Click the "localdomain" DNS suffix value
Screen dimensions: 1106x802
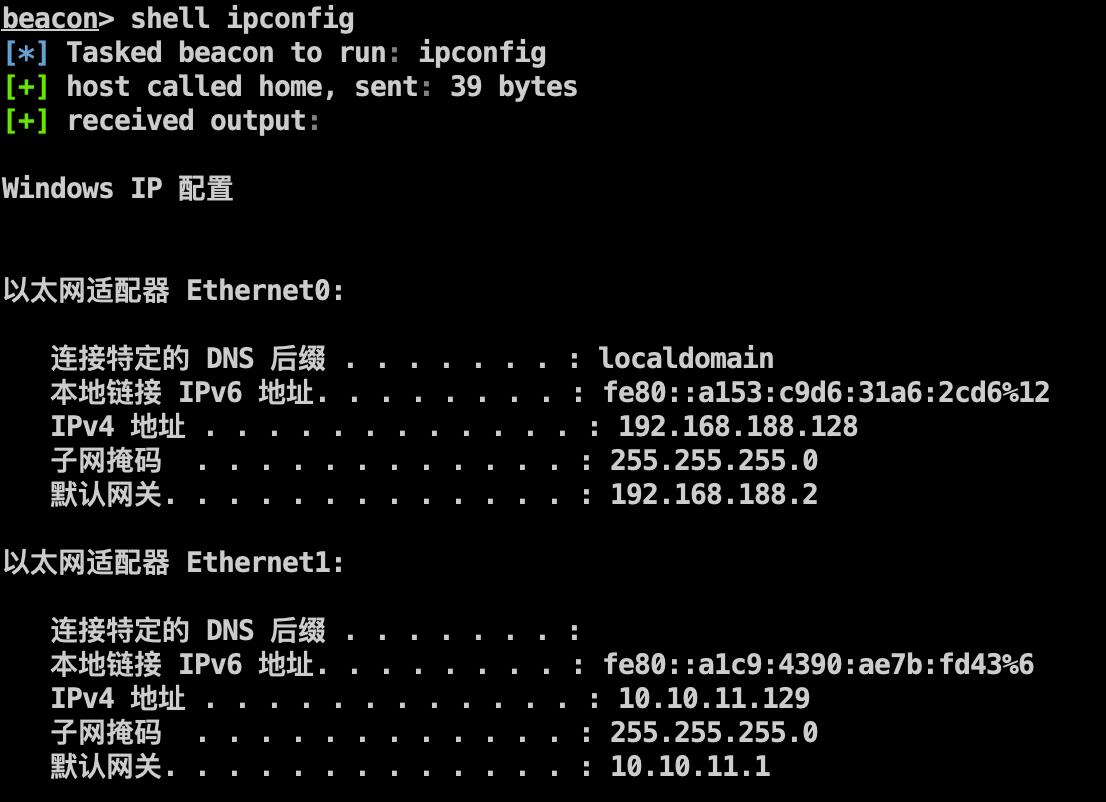pyautogui.click(x=686, y=359)
